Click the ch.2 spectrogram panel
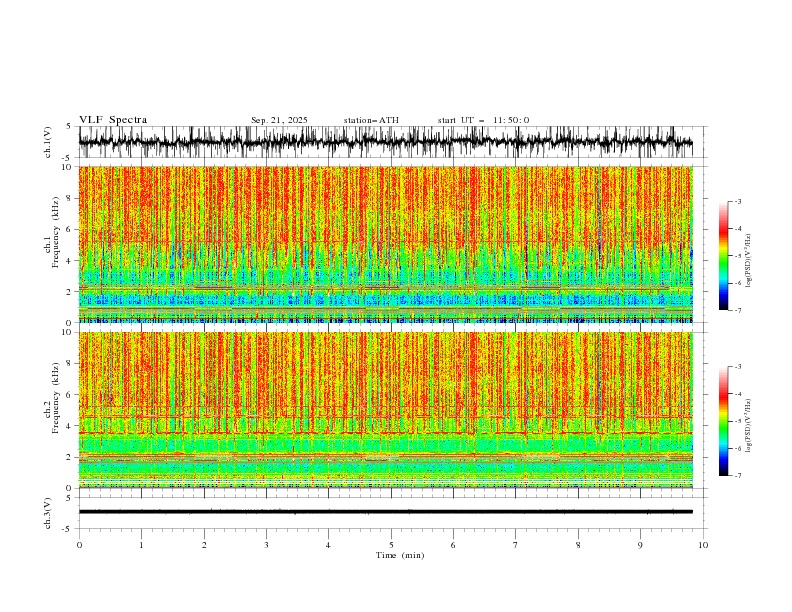The height and width of the screenshot is (612, 792). point(386,410)
